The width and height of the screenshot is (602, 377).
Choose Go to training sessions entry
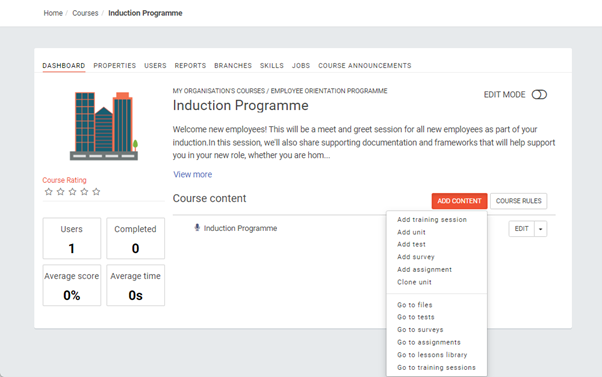point(437,367)
